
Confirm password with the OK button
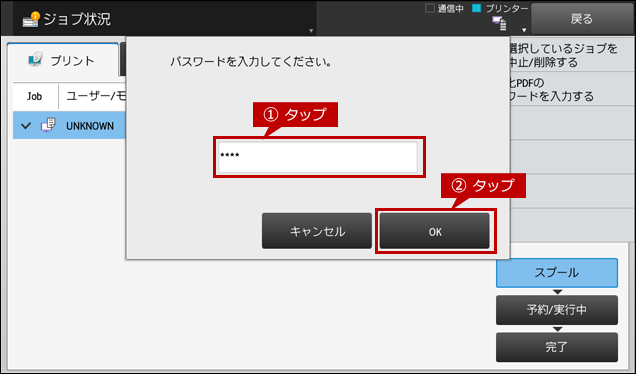(x=434, y=231)
